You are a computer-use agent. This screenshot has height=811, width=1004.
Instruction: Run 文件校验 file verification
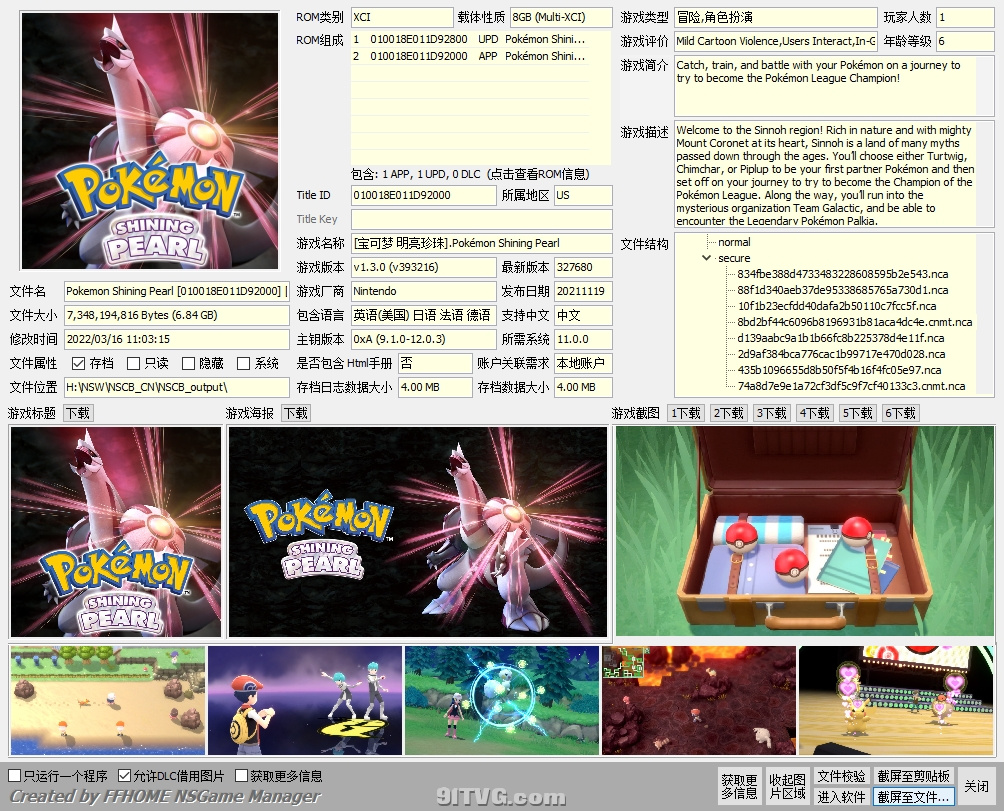pos(841,776)
